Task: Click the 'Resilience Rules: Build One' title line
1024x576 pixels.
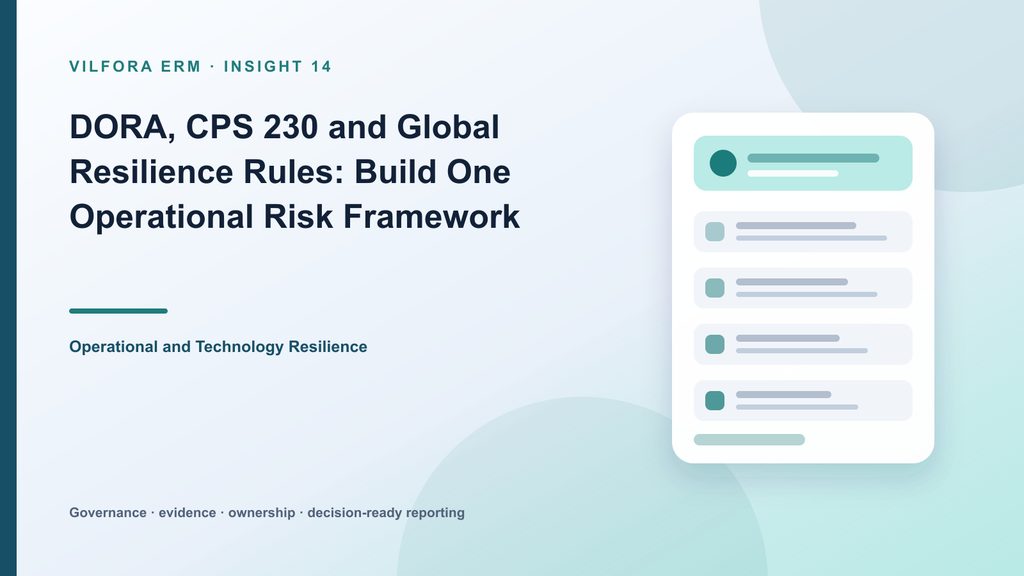Action: pos(290,172)
